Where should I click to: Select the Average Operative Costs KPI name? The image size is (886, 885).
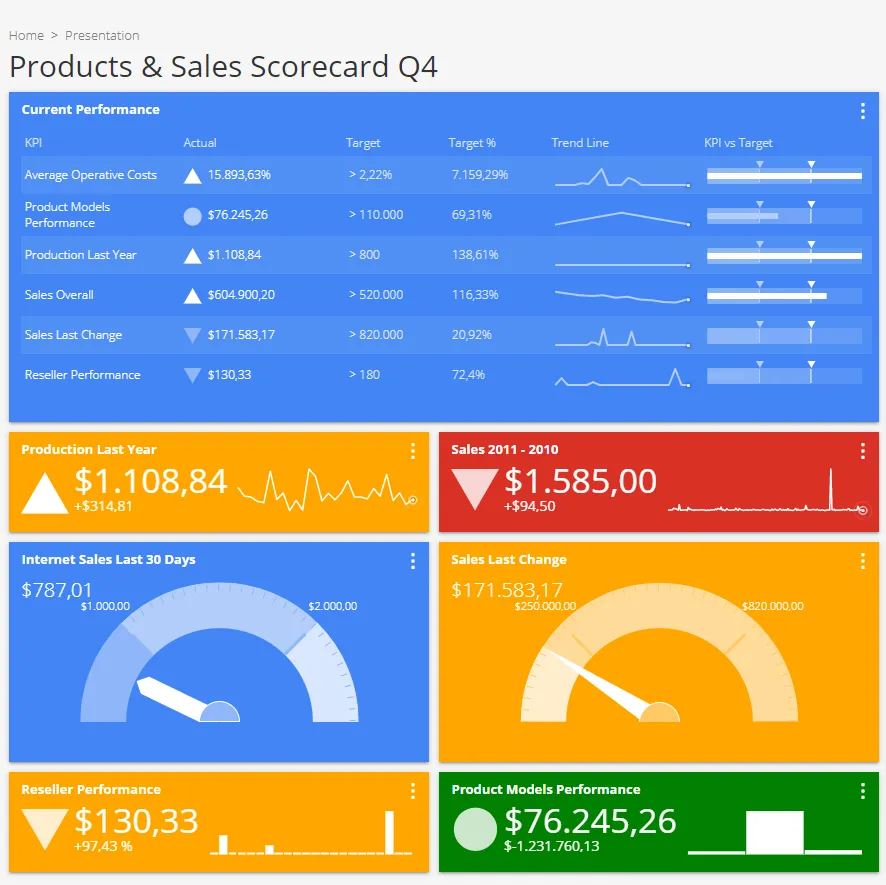point(90,175)
